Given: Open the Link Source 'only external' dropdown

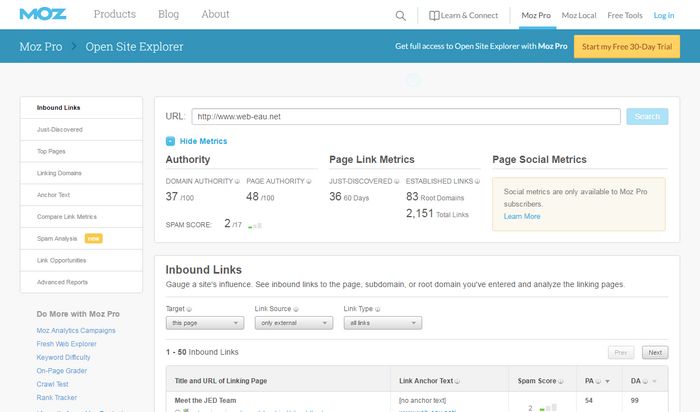Looking at the screenshot, I should (x=294, y=323).
